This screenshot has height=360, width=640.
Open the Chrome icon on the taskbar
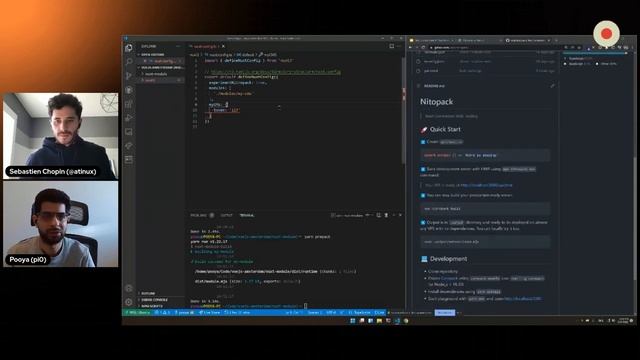(406, 321)
